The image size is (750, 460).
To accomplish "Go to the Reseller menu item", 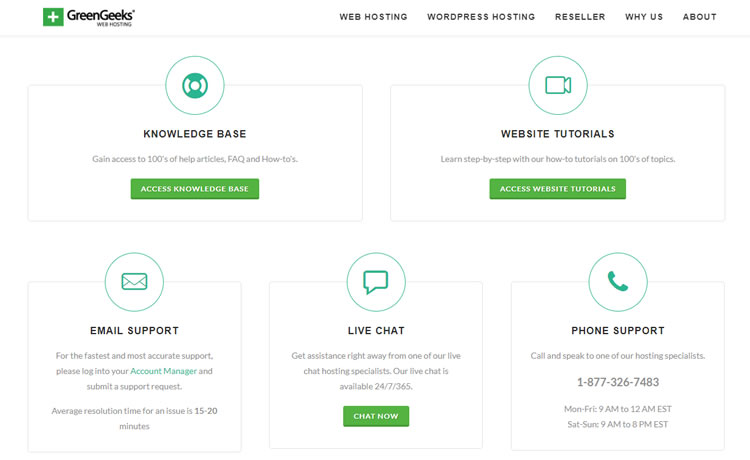I will point(580,17).
